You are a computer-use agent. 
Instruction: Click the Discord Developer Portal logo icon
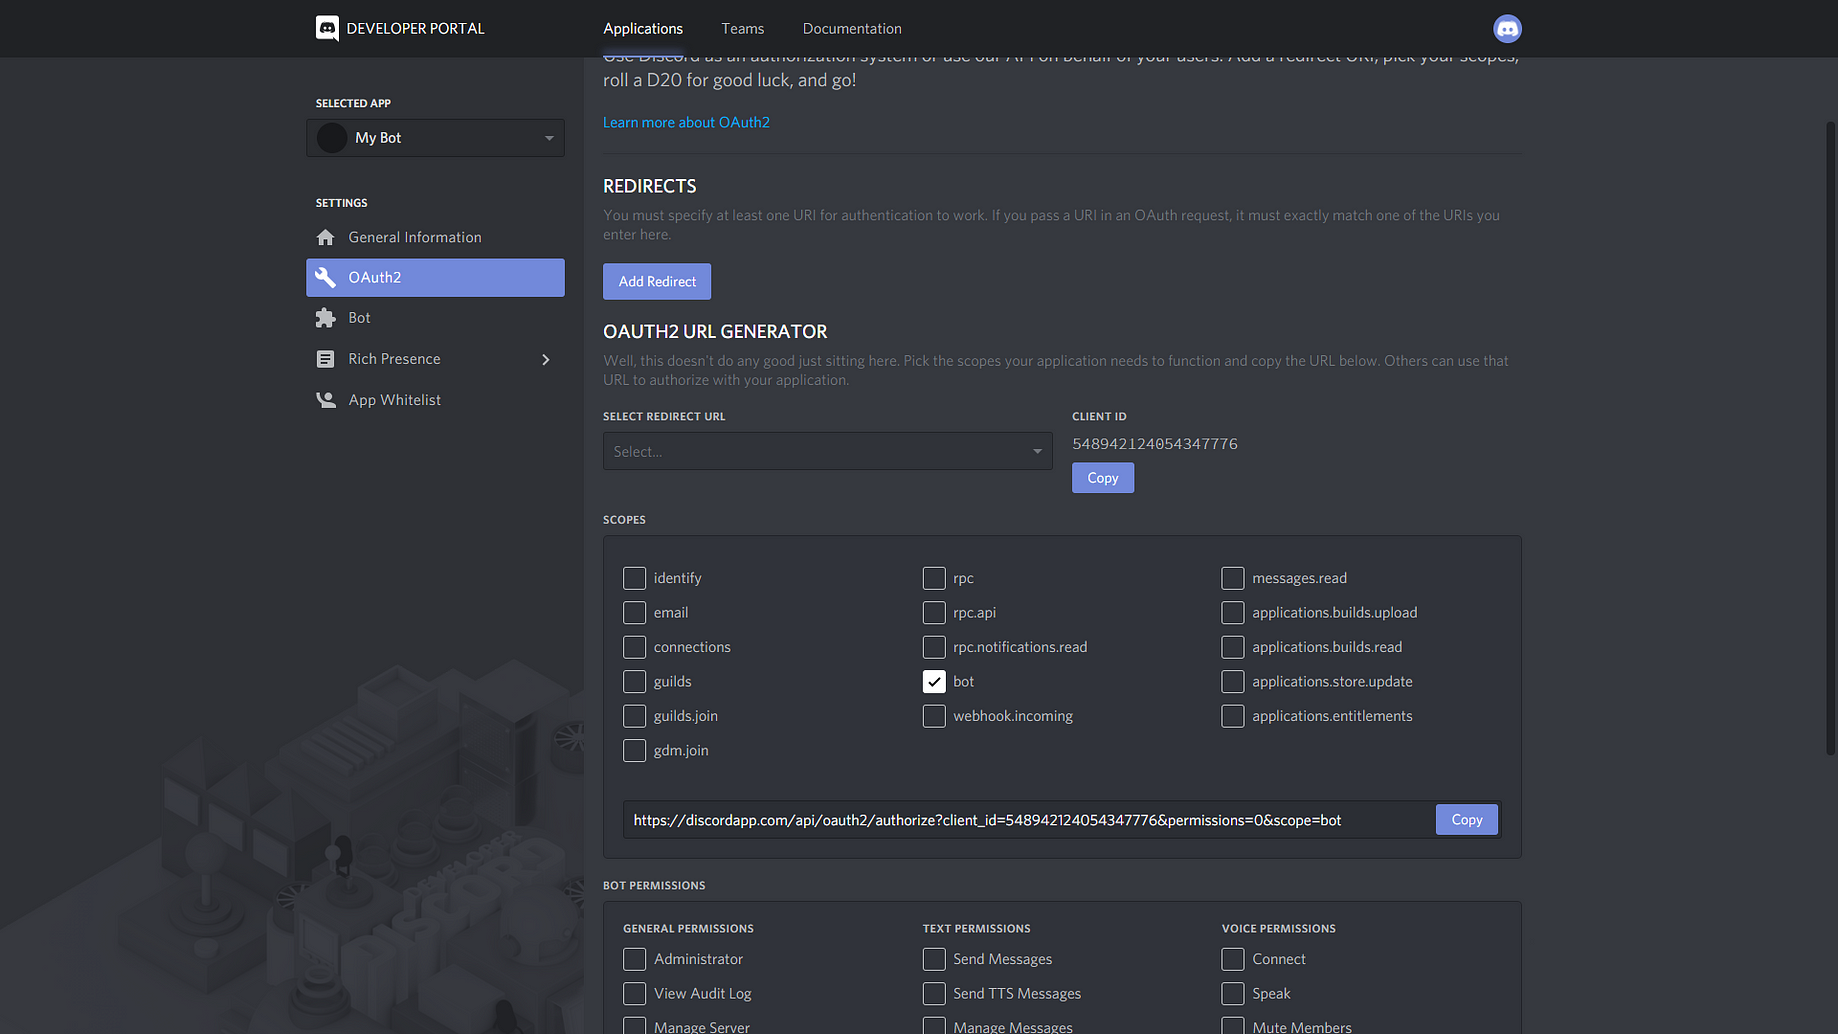327,28
